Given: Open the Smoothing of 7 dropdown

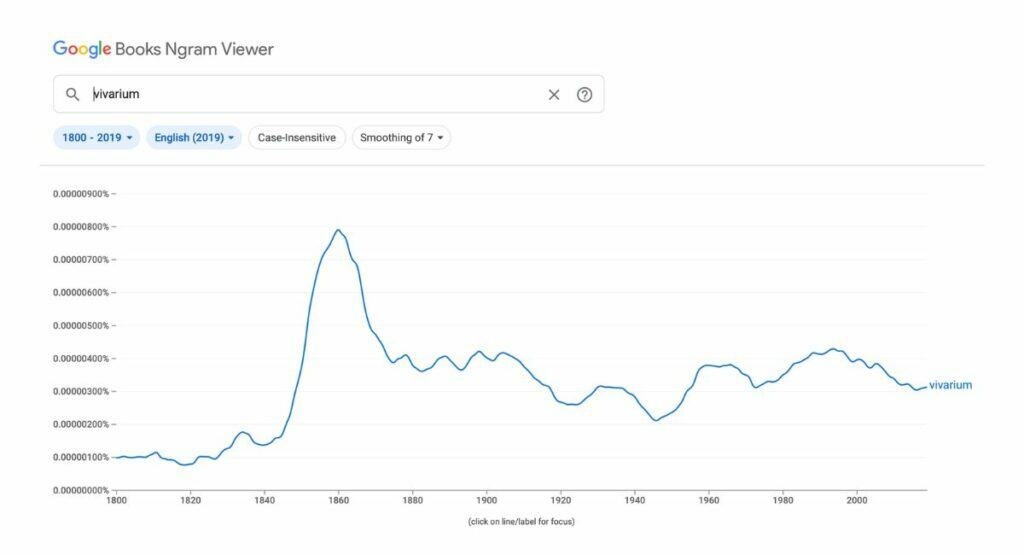Looking at the screenshot, I should [401, 138].
